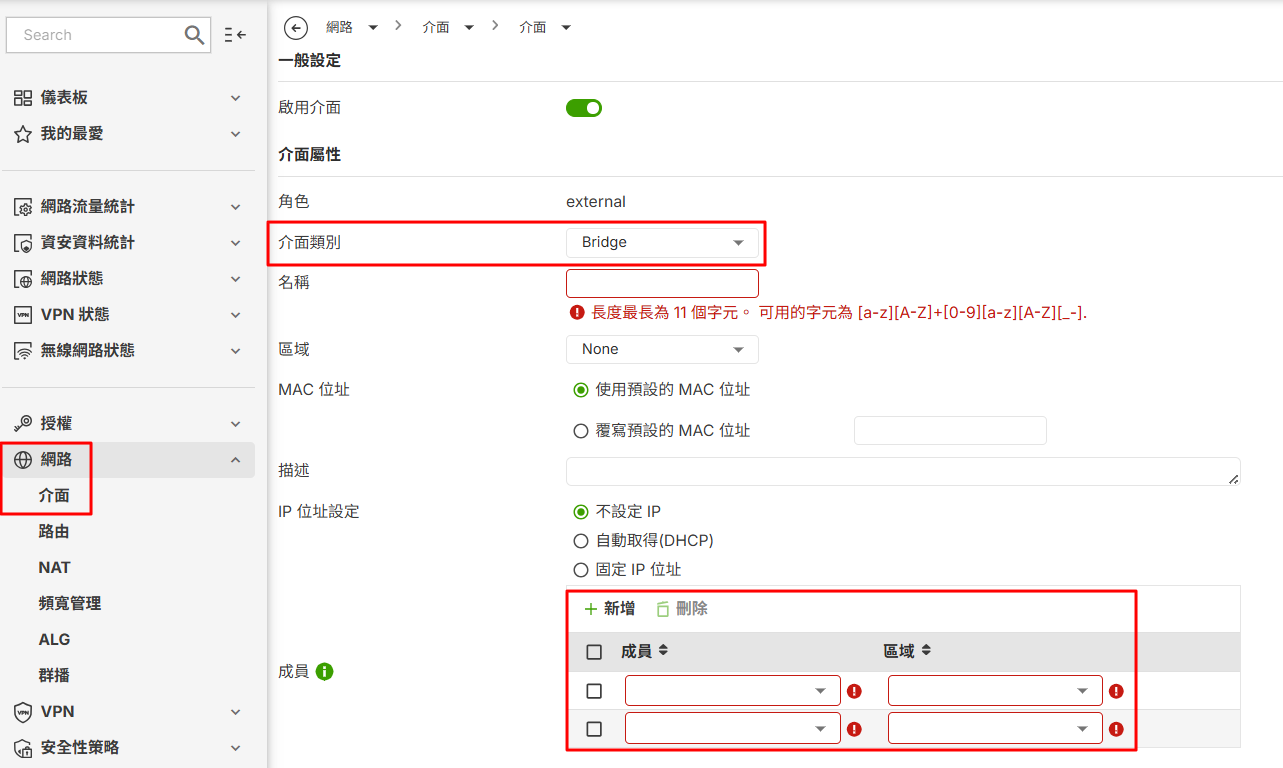The height and width of the screenshot is (768, 1283).
Task: Select the 自動取得(DHCP) radio button
Action: [x=581, y=541]
